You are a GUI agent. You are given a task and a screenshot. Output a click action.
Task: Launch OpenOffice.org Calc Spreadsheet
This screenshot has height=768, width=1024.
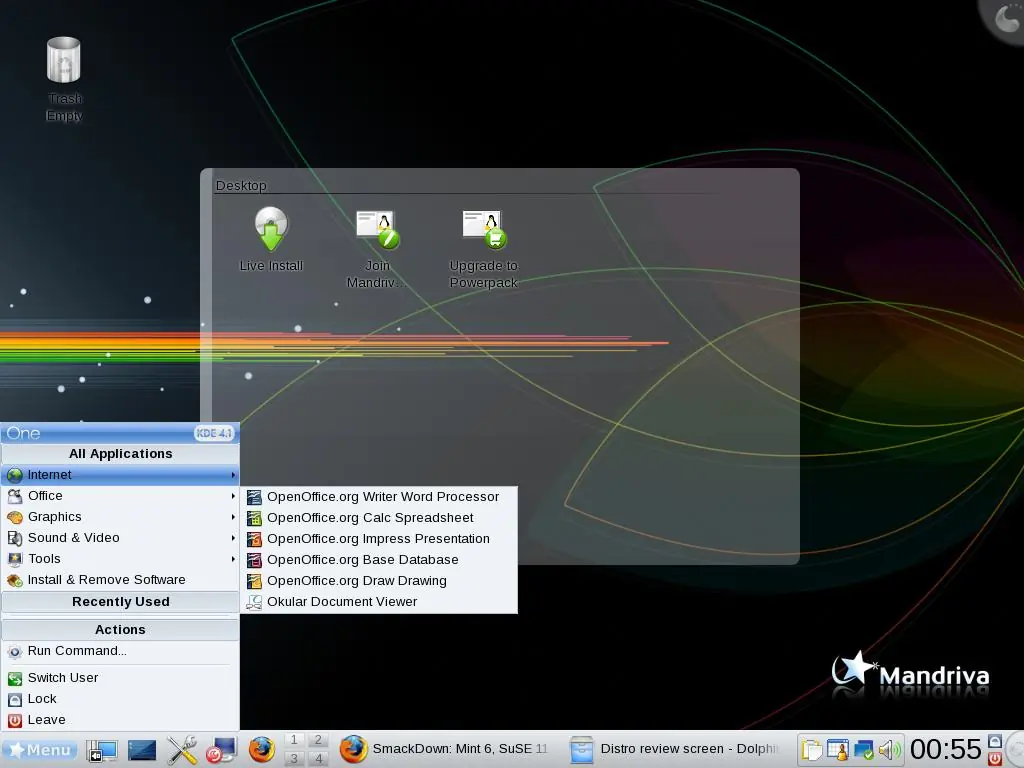tap(379, 518)
